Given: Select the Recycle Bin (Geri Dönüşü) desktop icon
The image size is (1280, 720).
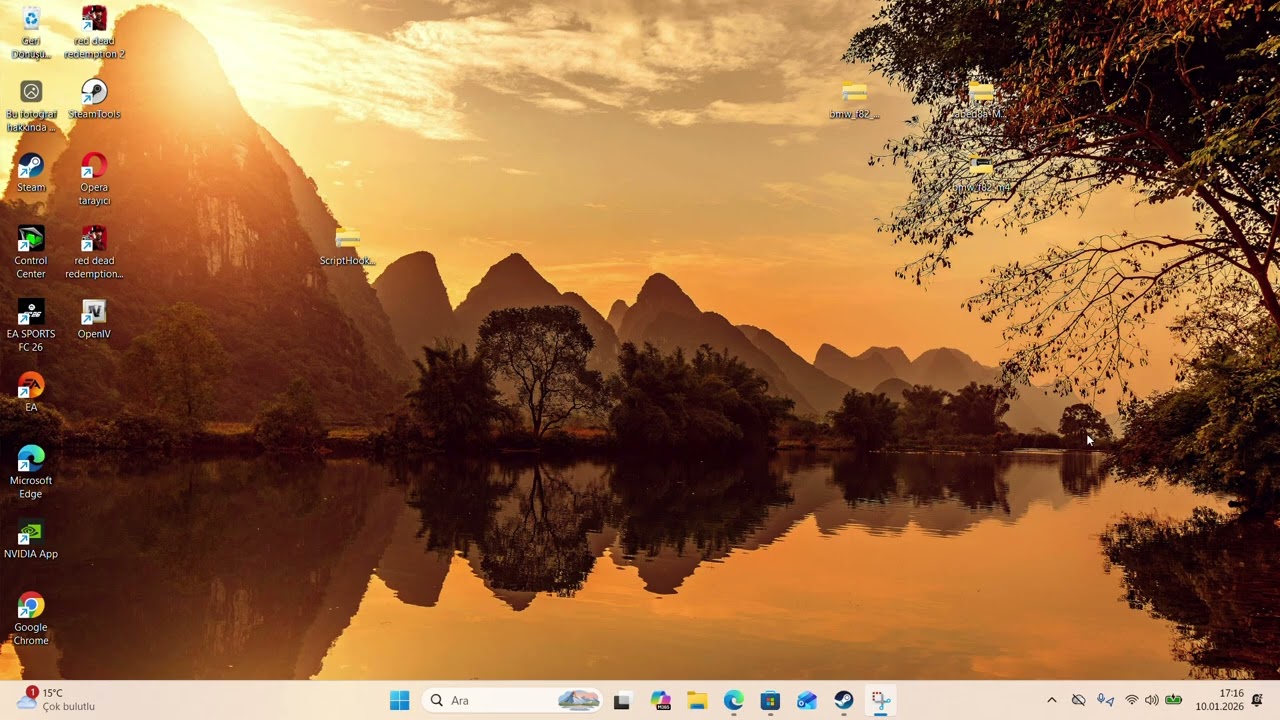Looking at the screenshot, I should (x=31, y=32).
